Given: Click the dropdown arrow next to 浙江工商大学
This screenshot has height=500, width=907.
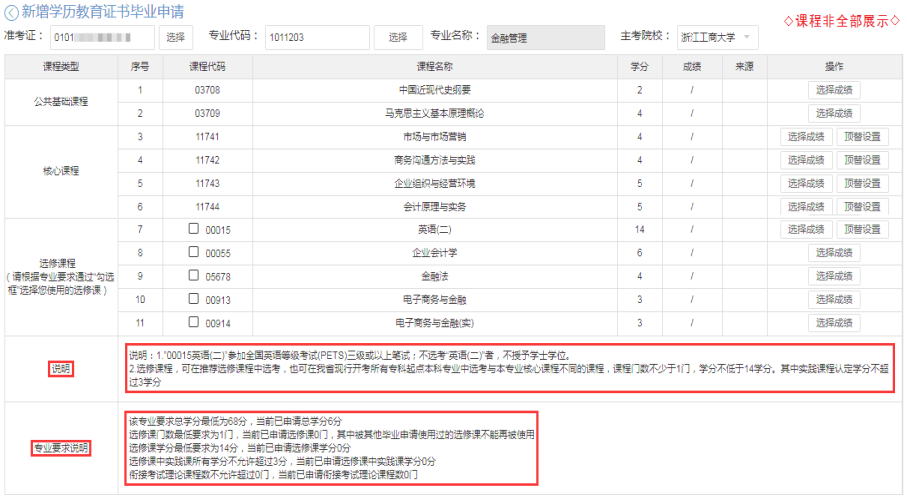Looking at the screenshot, I should [747, 37].
